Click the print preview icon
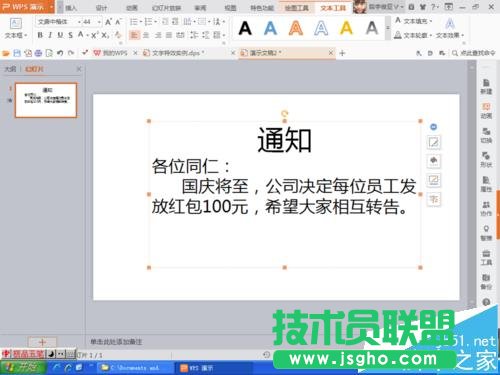Viewport: 500px width, 375px height. (49, 53)
